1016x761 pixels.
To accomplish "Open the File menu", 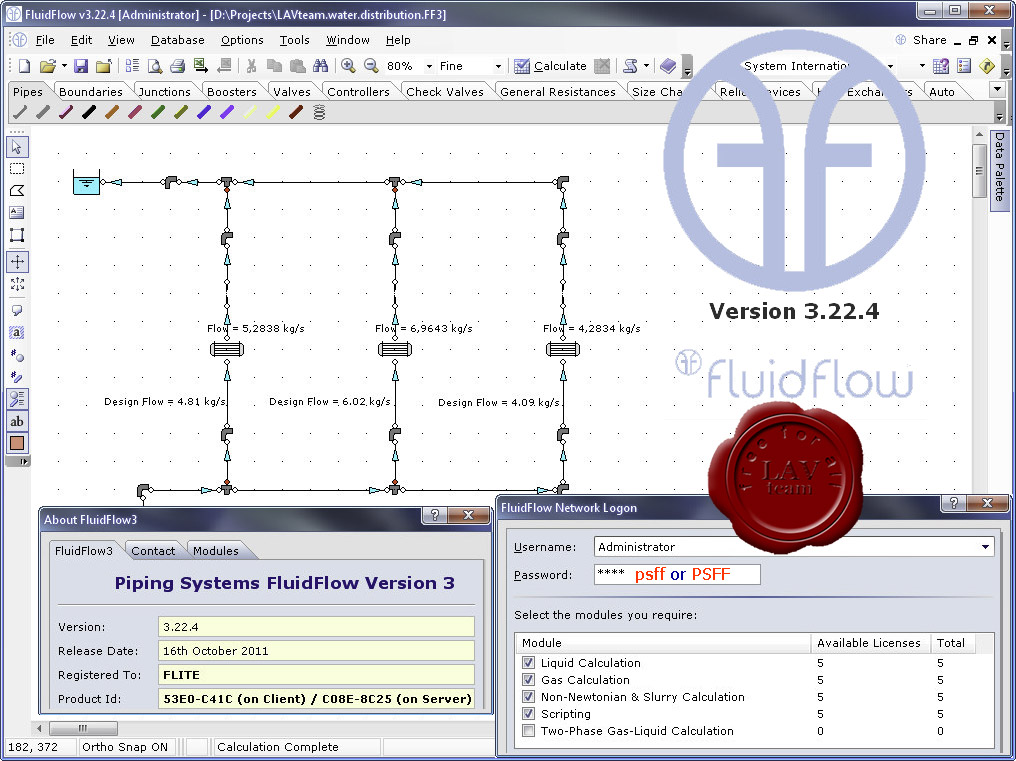I will (x=45, y=40).
